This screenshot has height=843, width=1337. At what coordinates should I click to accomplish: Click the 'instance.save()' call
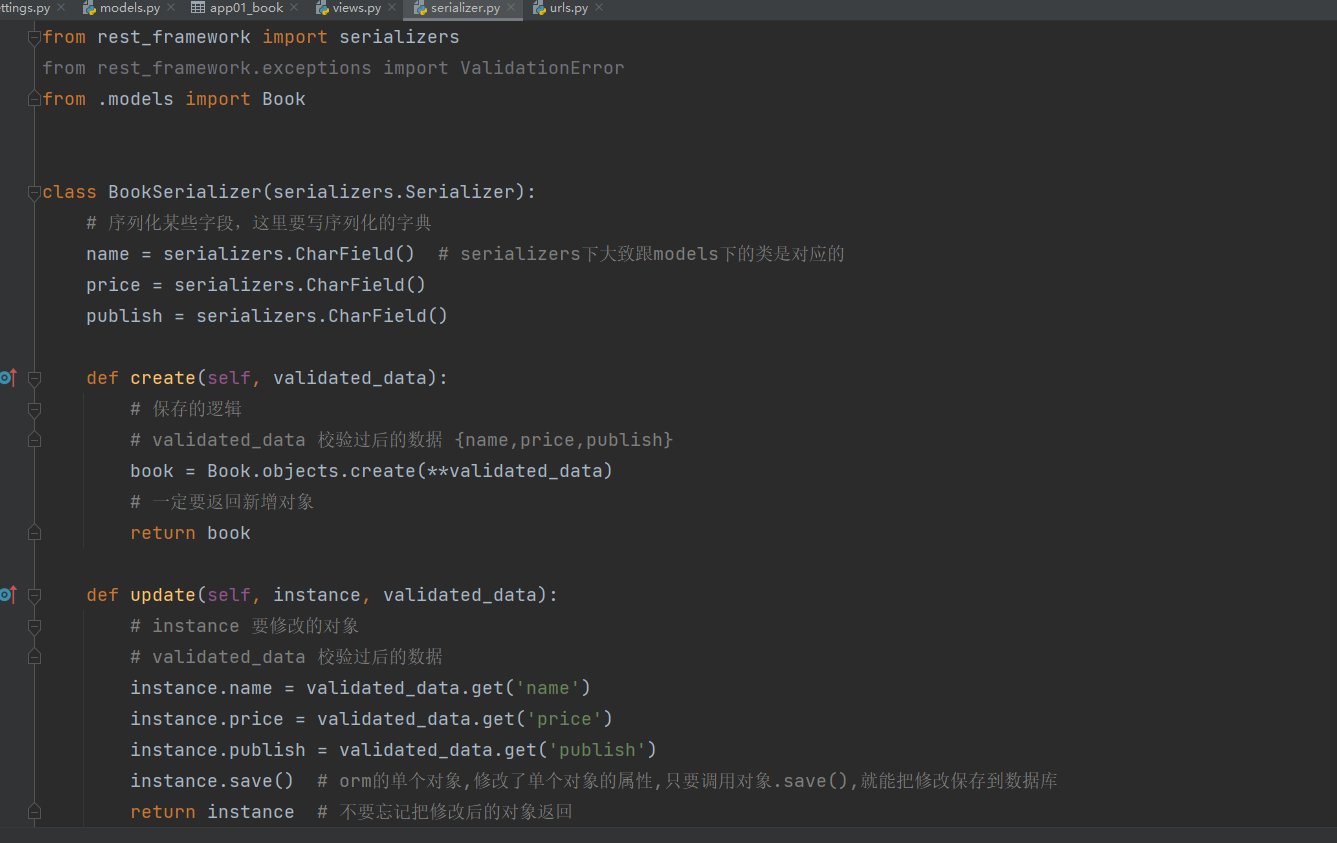pos(212,781)
